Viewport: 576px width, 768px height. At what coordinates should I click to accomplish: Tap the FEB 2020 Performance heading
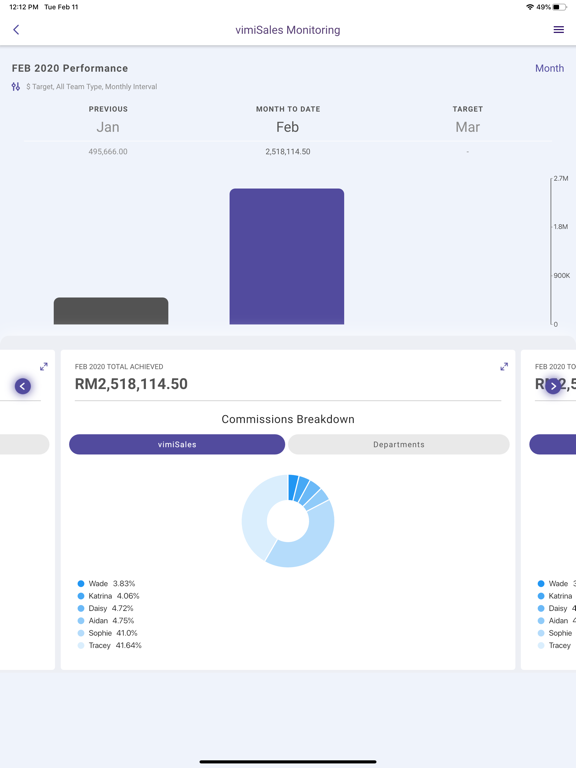(x=70, y=68)
